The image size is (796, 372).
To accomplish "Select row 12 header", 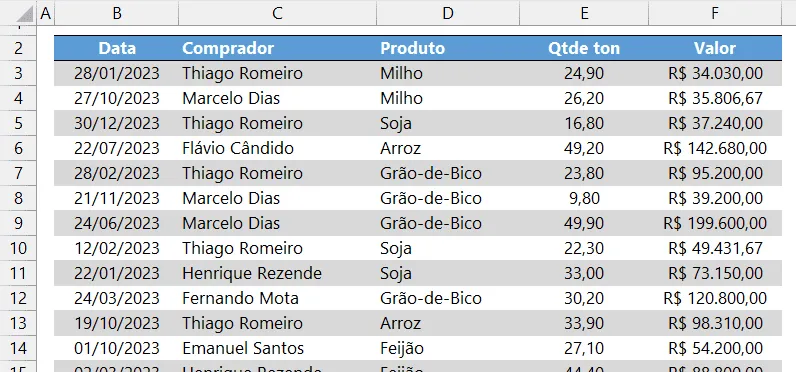I will coord(18,298).
